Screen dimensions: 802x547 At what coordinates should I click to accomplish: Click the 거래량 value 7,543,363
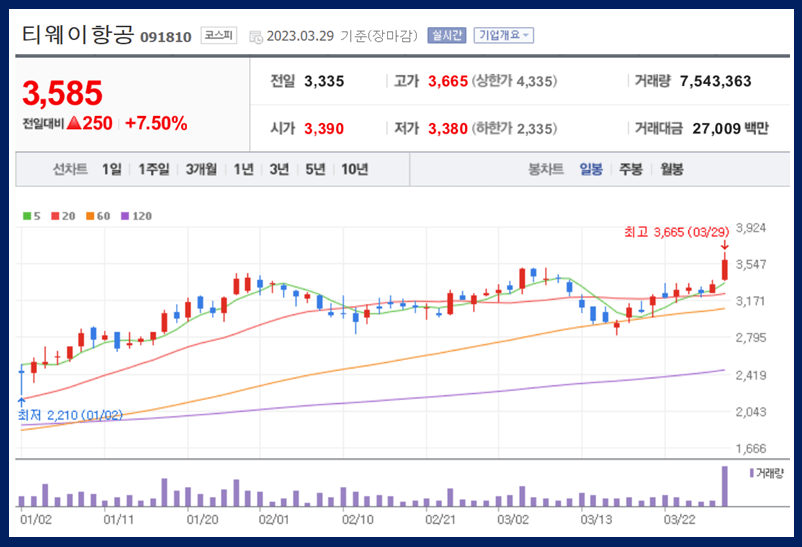(715, 81)
